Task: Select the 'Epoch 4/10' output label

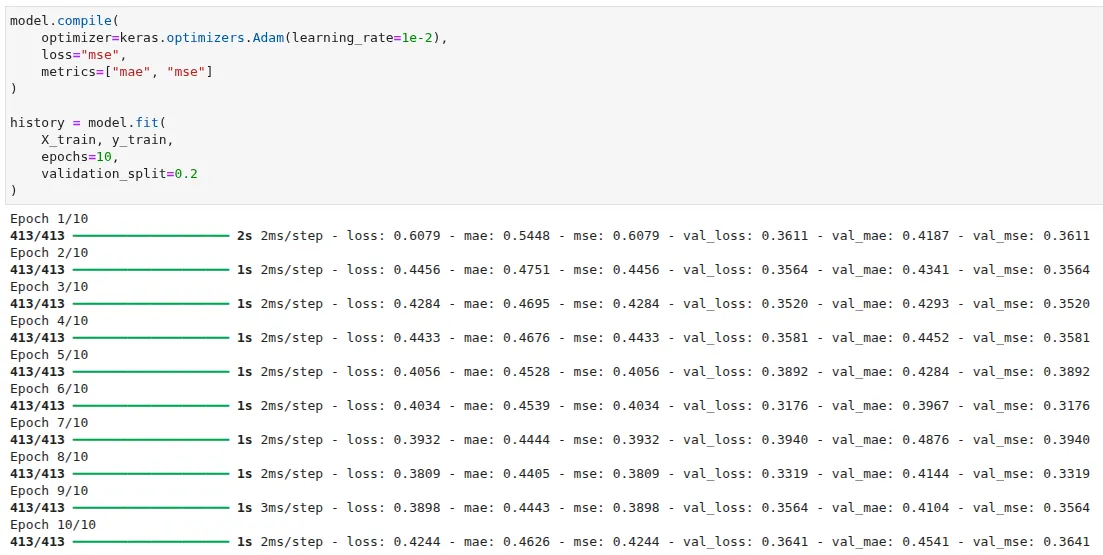Action: click(49, 321)
